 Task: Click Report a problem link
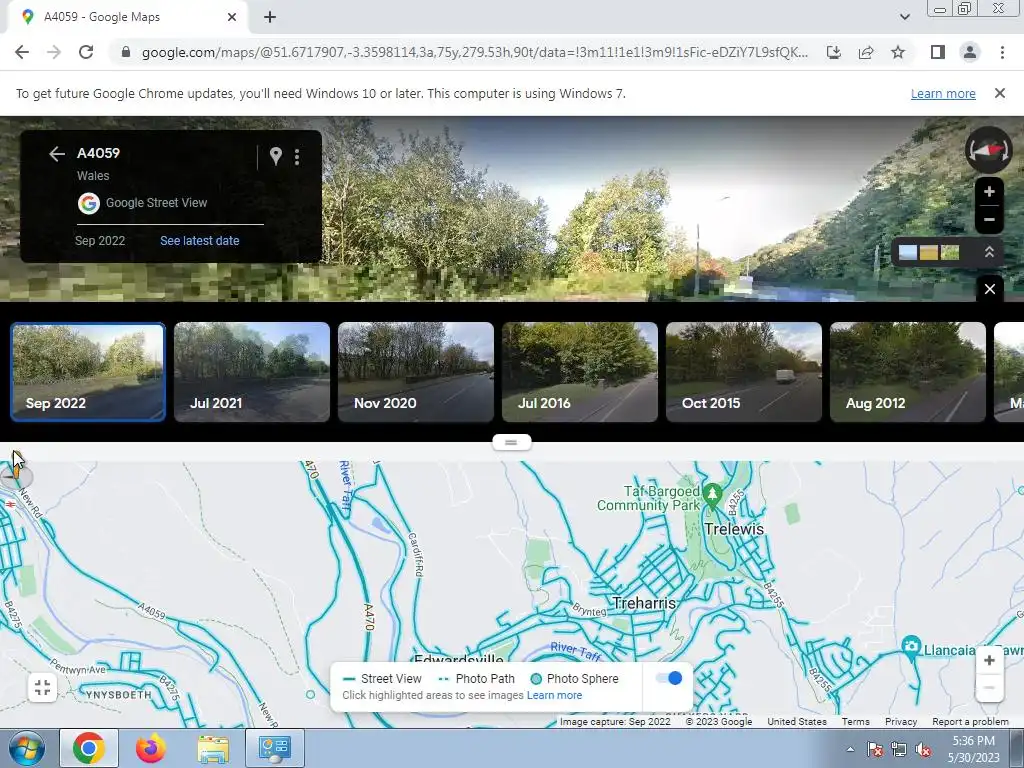click(970, 722)
